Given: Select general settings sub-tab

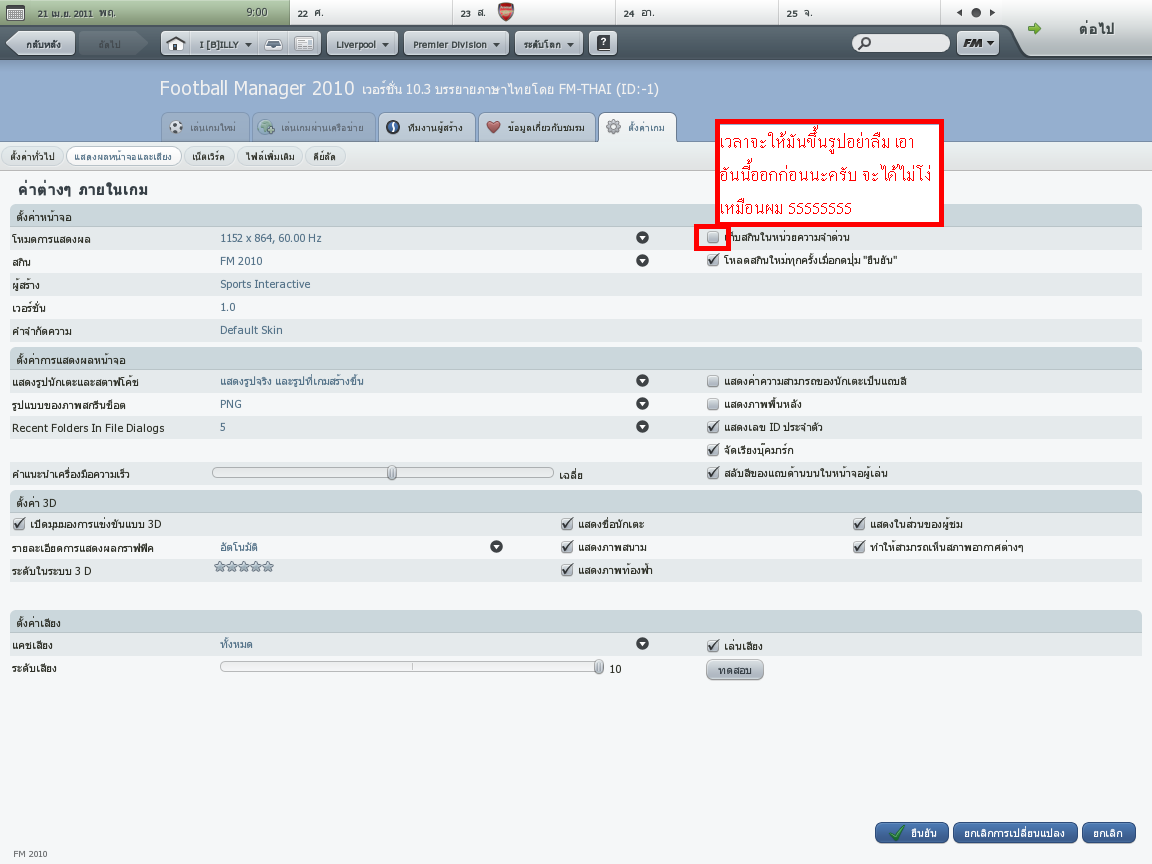Looking at the screenshot, I should pyautogui.click(x=32, y=156).
